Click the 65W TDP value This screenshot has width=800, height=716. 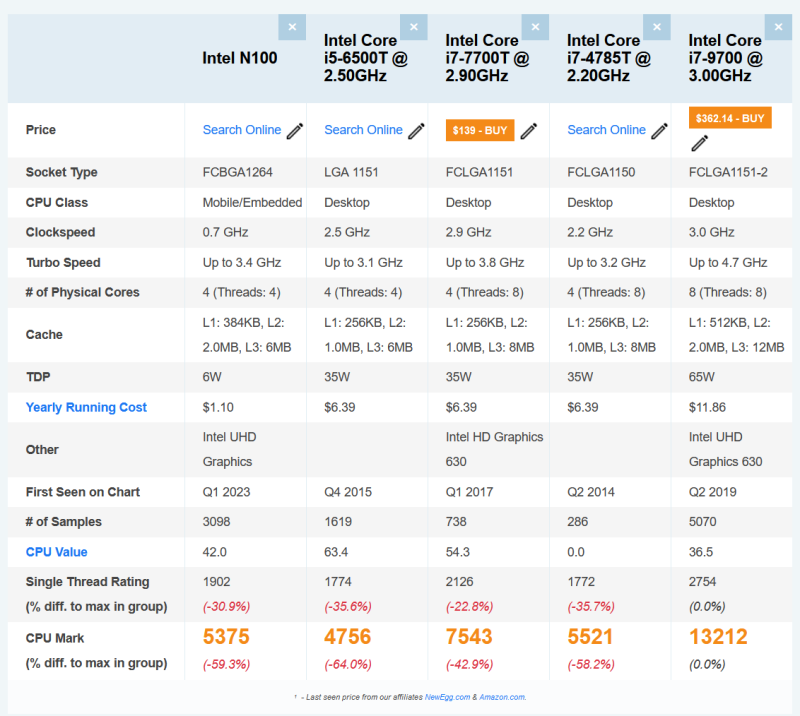[702, 377]
